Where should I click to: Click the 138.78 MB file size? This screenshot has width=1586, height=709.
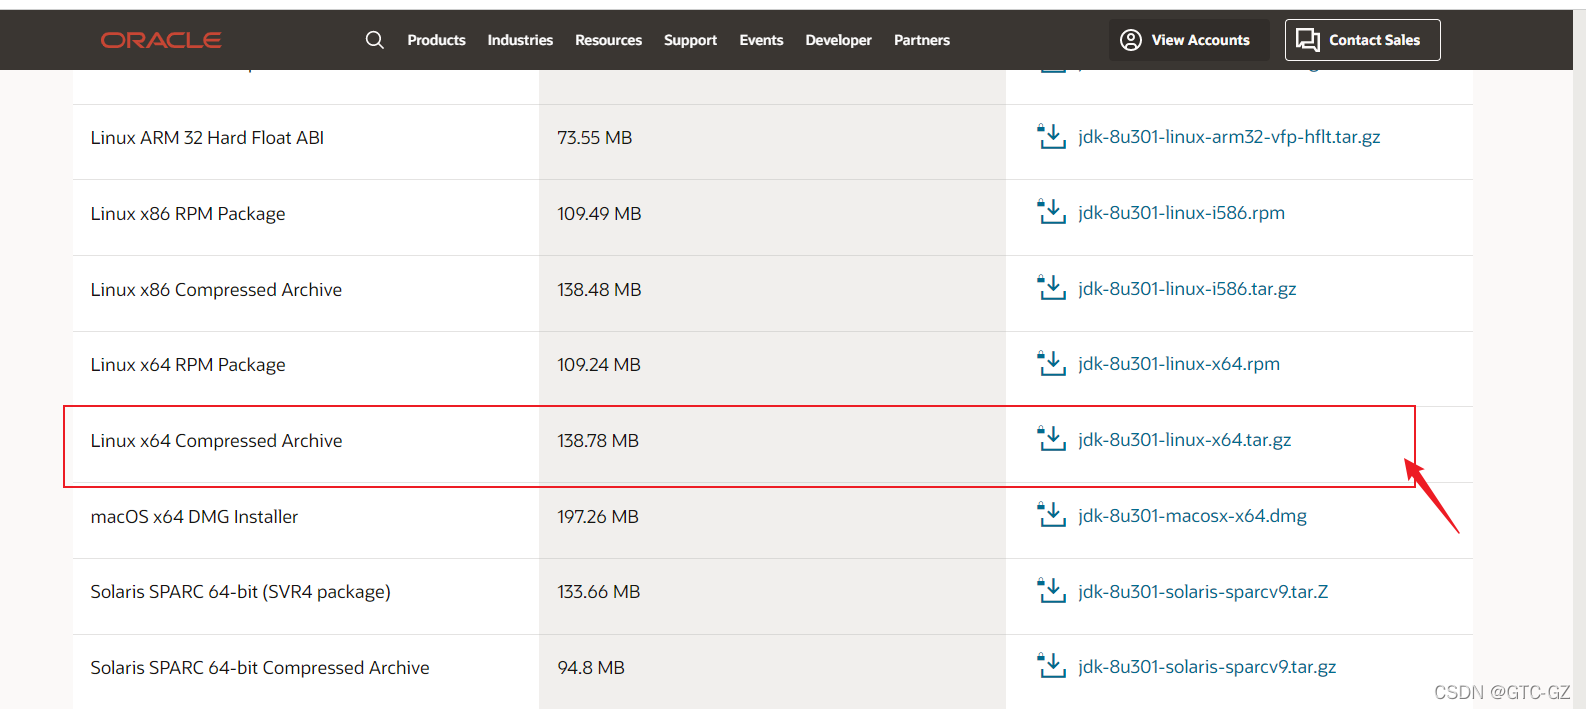click(597, 441)
